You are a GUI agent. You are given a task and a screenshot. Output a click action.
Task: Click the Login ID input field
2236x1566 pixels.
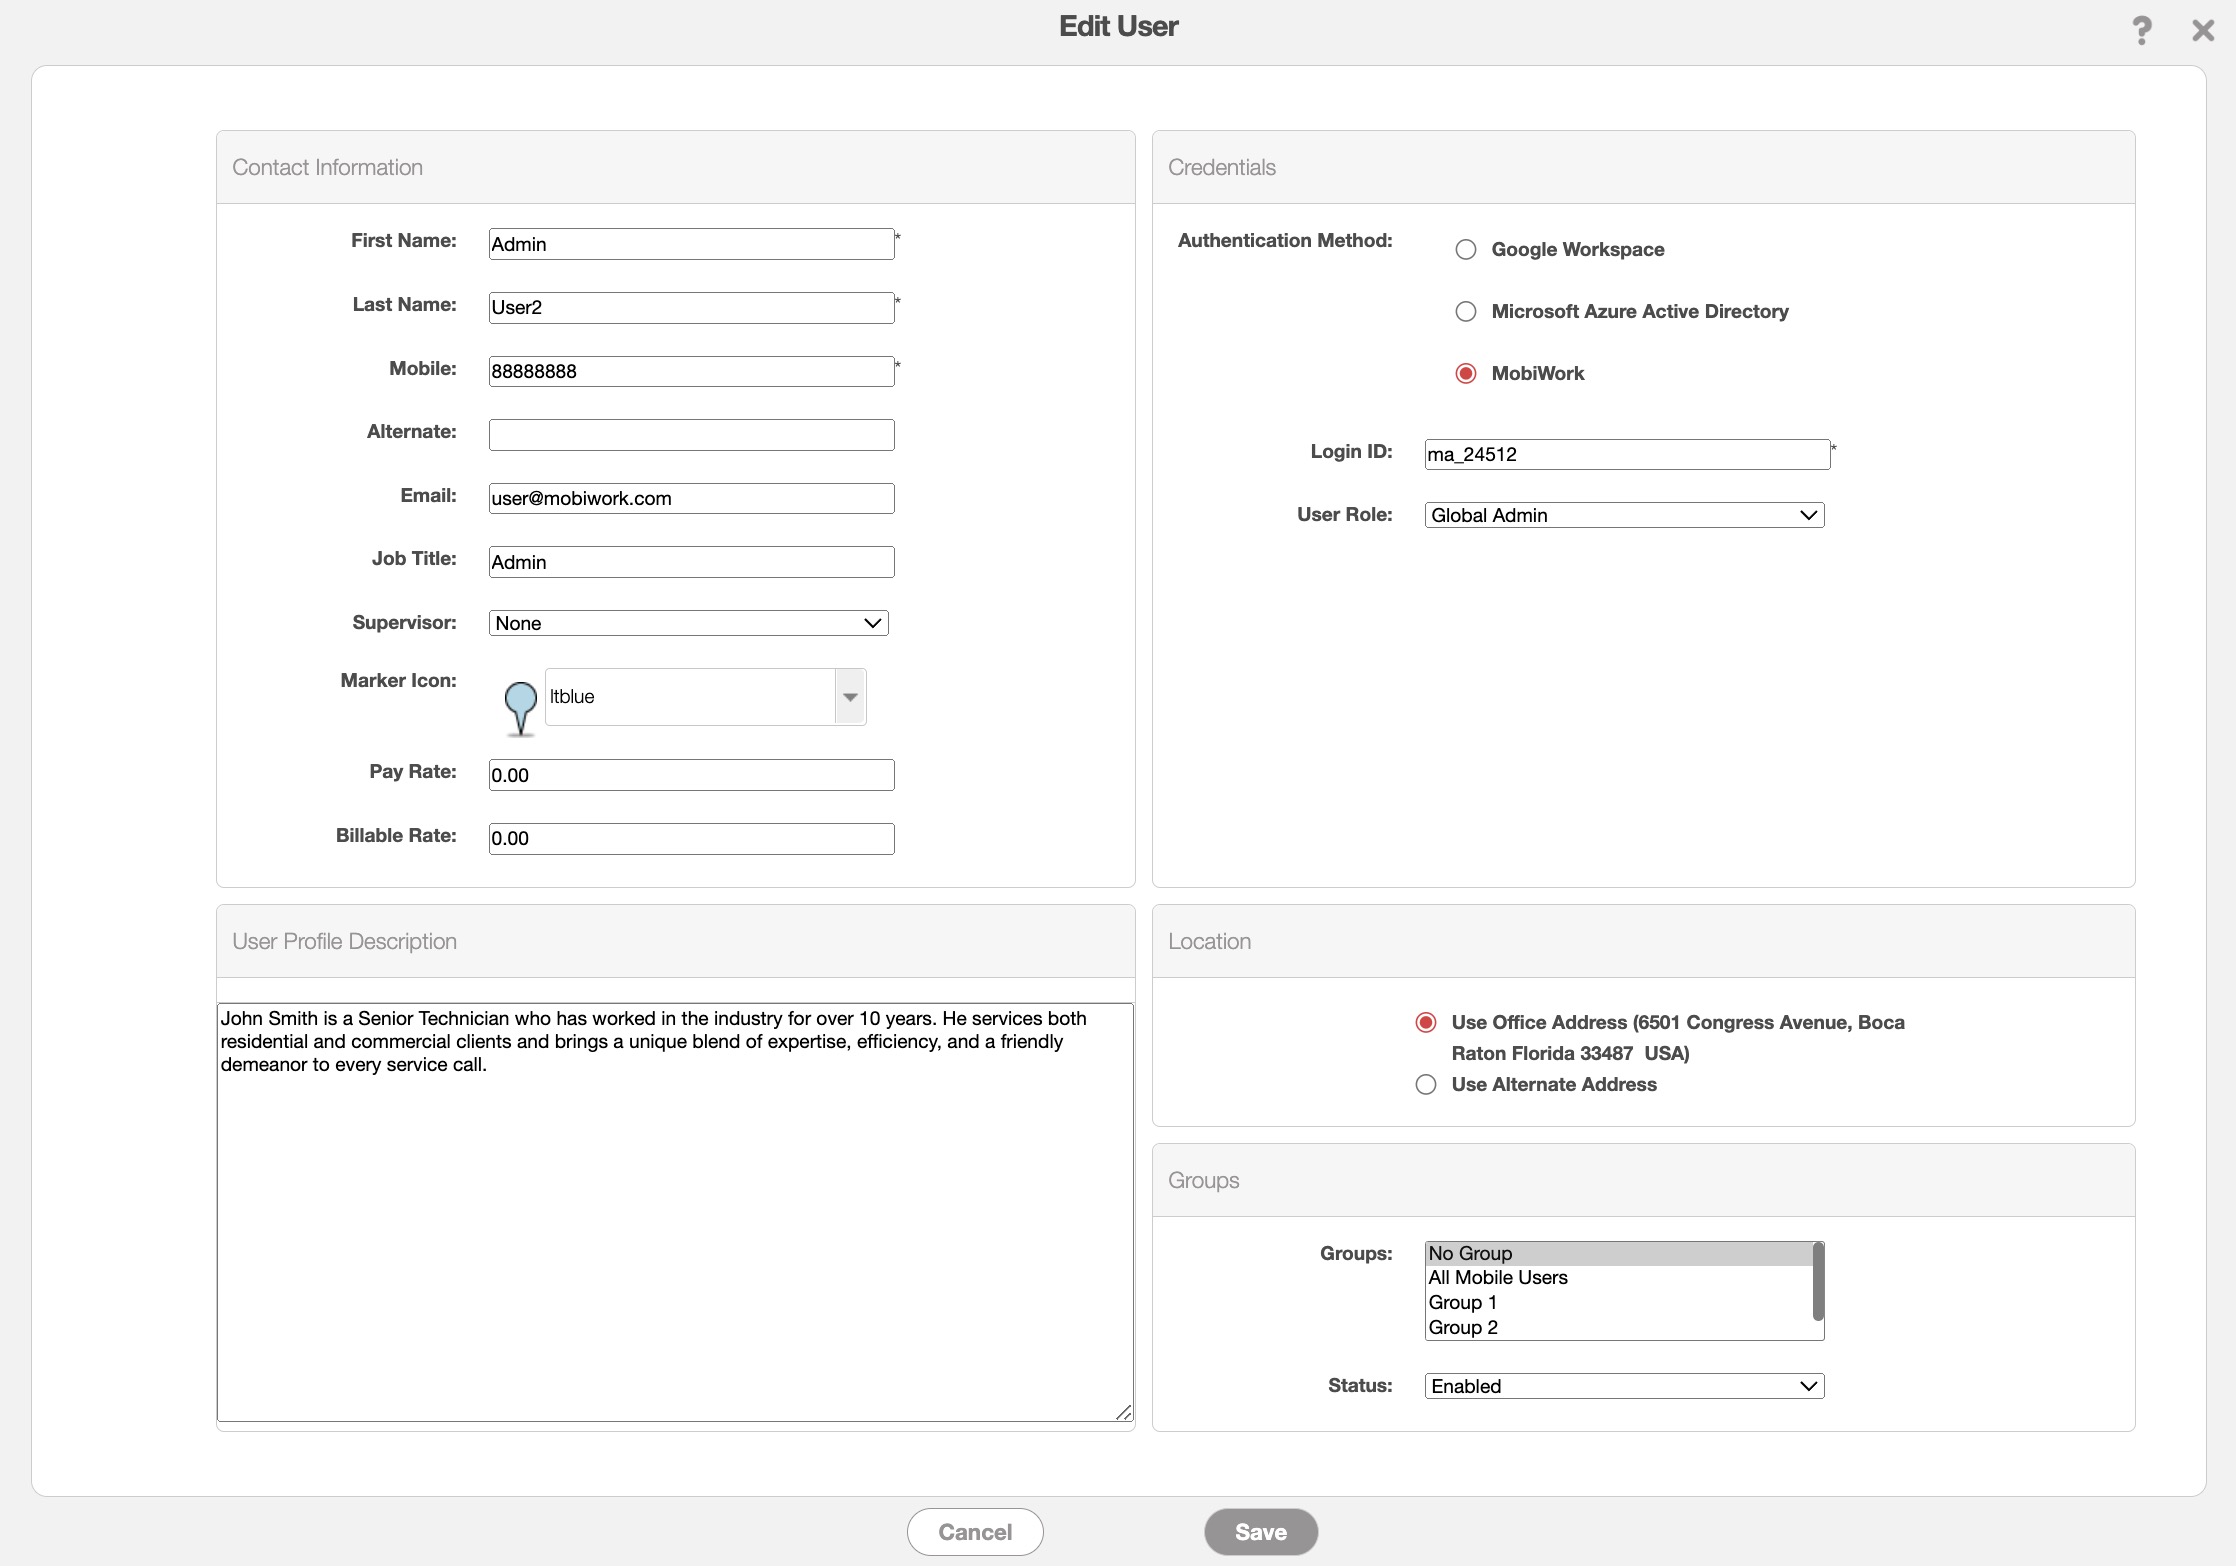coord(1627,455)
